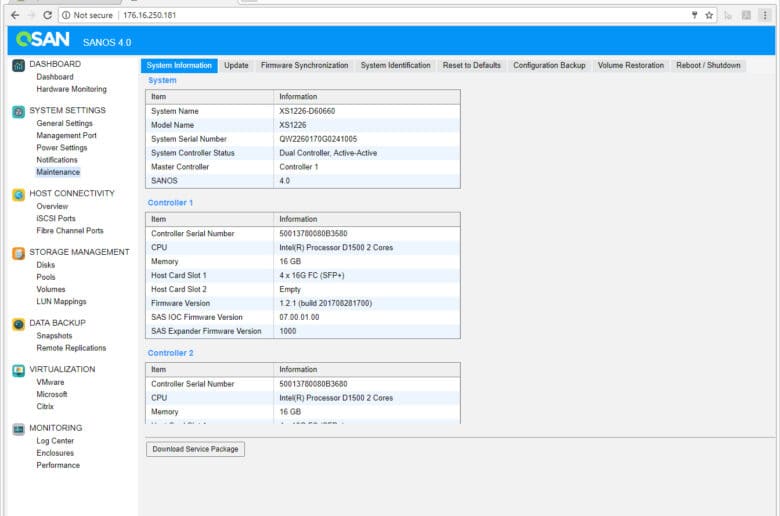Click the Monitoring section icon
The image size is (780, 516).
(x=18, y=429)
